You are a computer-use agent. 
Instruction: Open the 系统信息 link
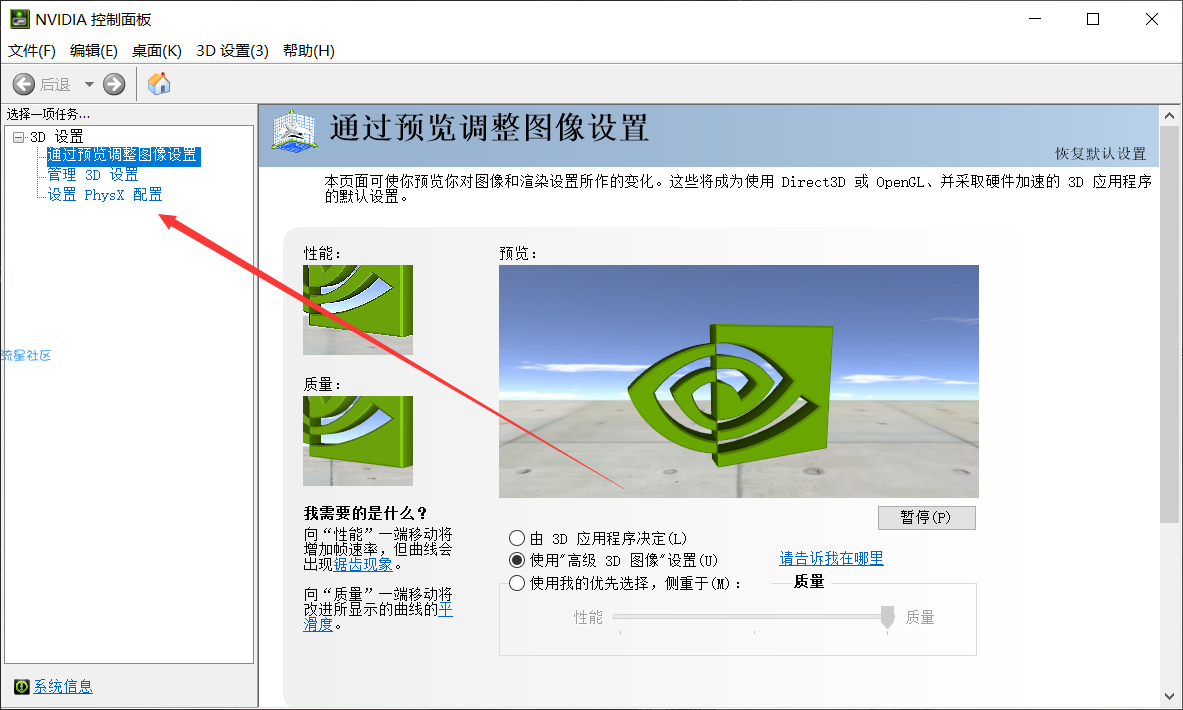click(63, 687)
